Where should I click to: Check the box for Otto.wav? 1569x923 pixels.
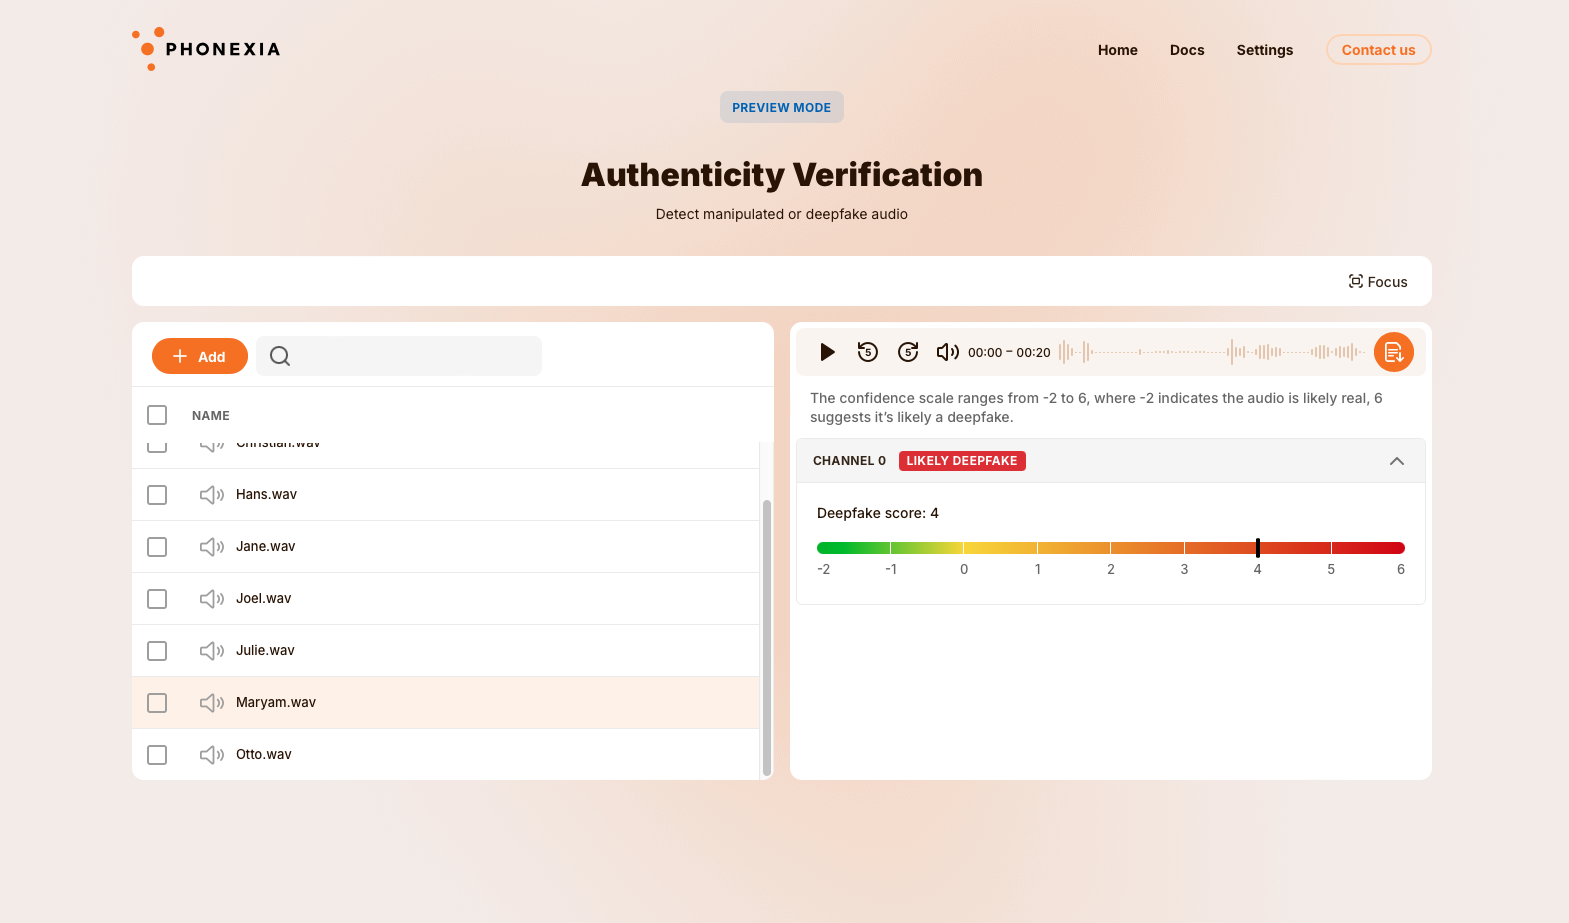157,755
